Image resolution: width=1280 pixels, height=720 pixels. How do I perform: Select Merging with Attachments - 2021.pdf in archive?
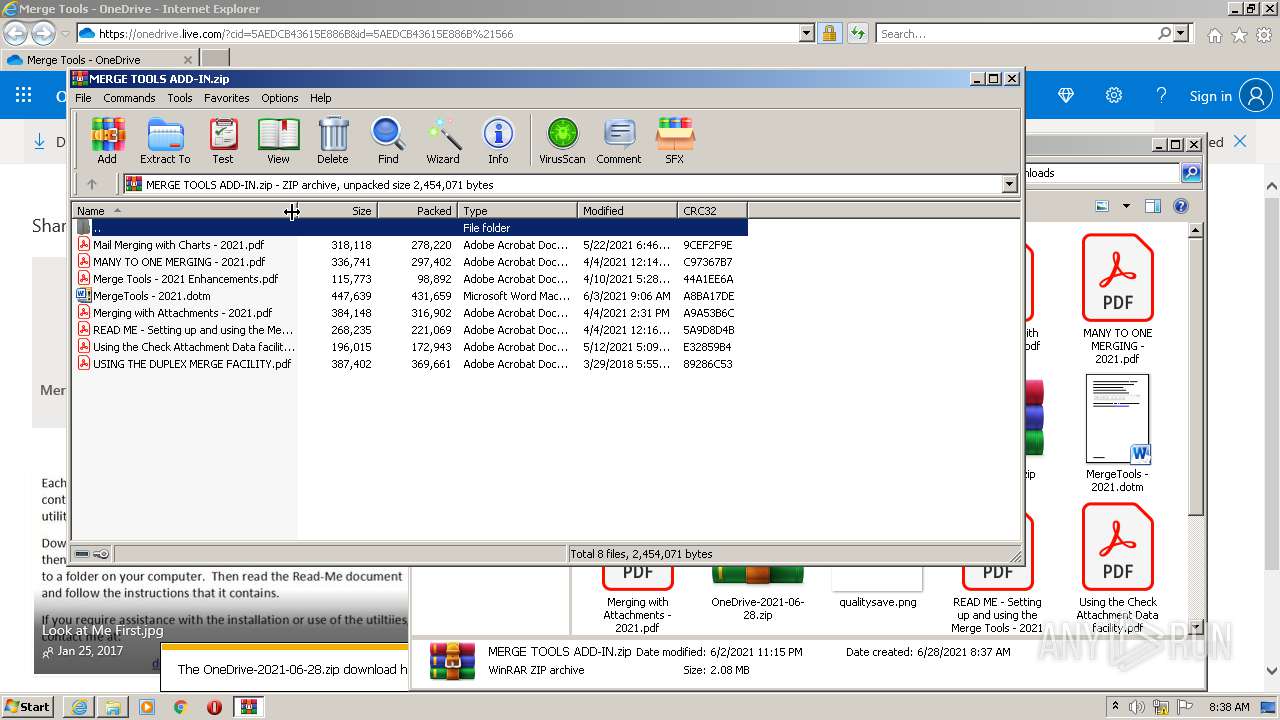410,313
